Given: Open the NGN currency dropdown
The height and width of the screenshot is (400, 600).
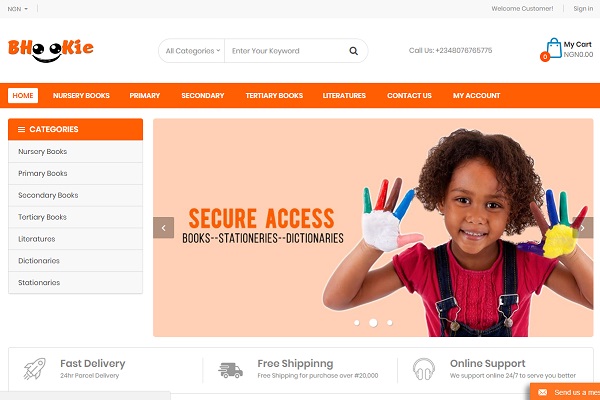Looking at the screenshot, I should tap(18, 9).
